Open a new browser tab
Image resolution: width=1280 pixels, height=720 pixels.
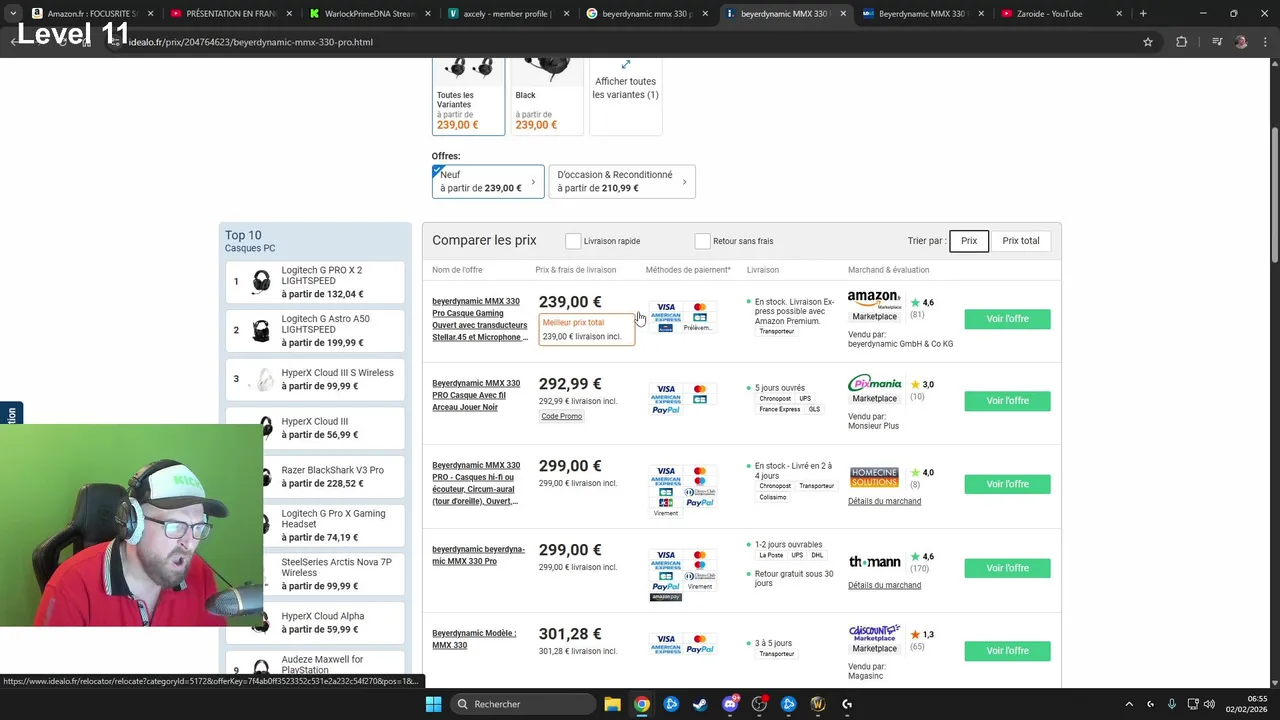pyautogui.click(x=1143, y=14)
